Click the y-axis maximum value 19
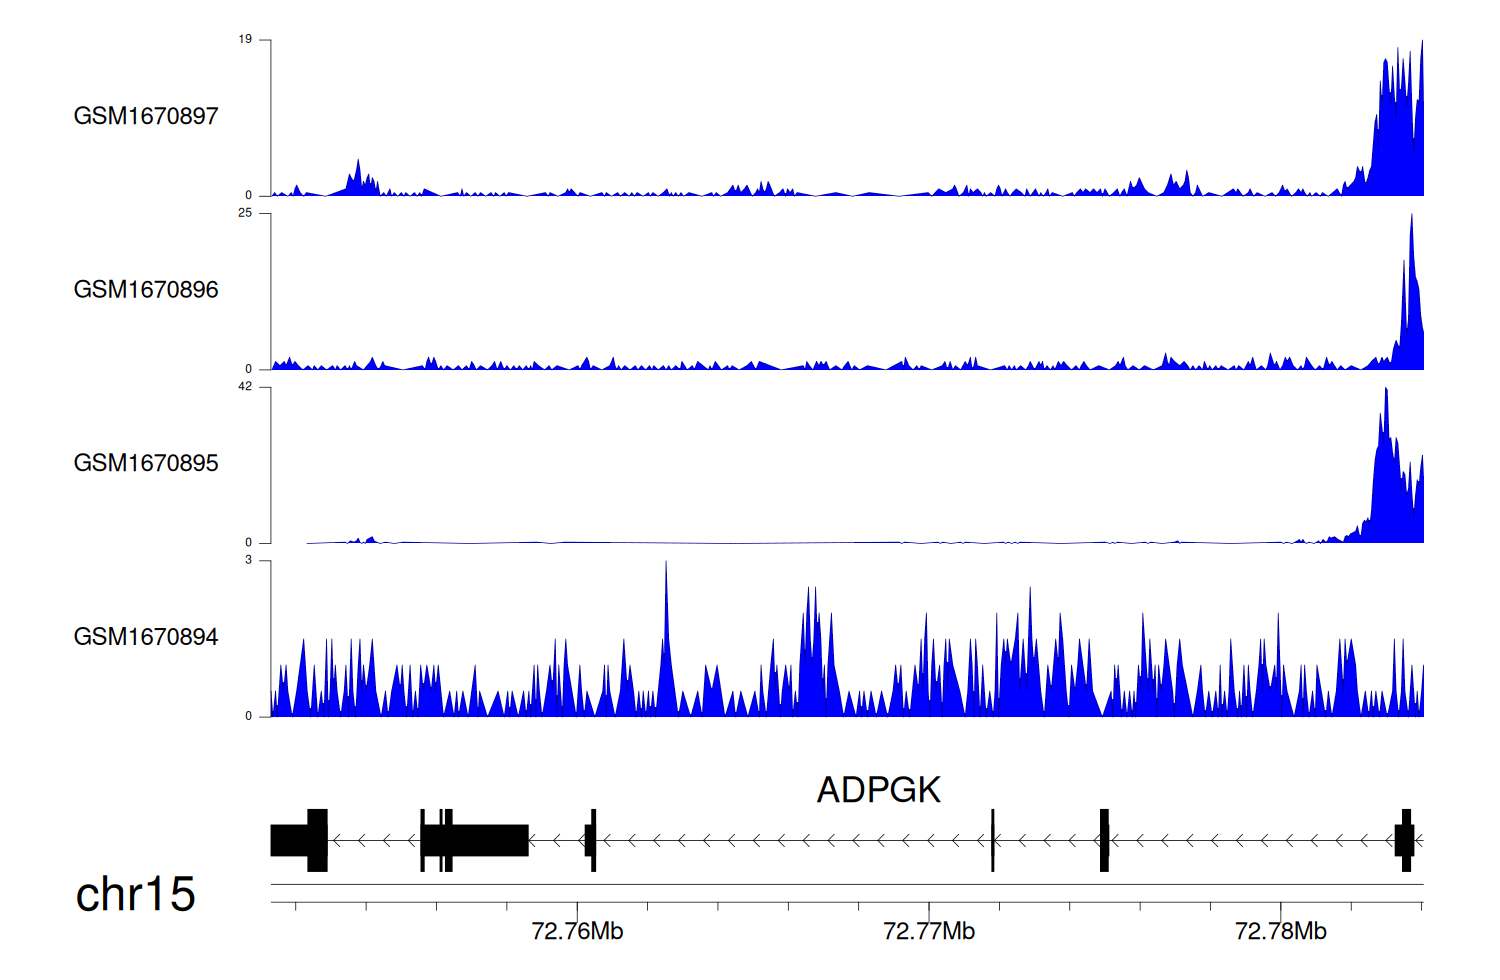The width and height of the screenshot is (1500, 980). [245, 40]
